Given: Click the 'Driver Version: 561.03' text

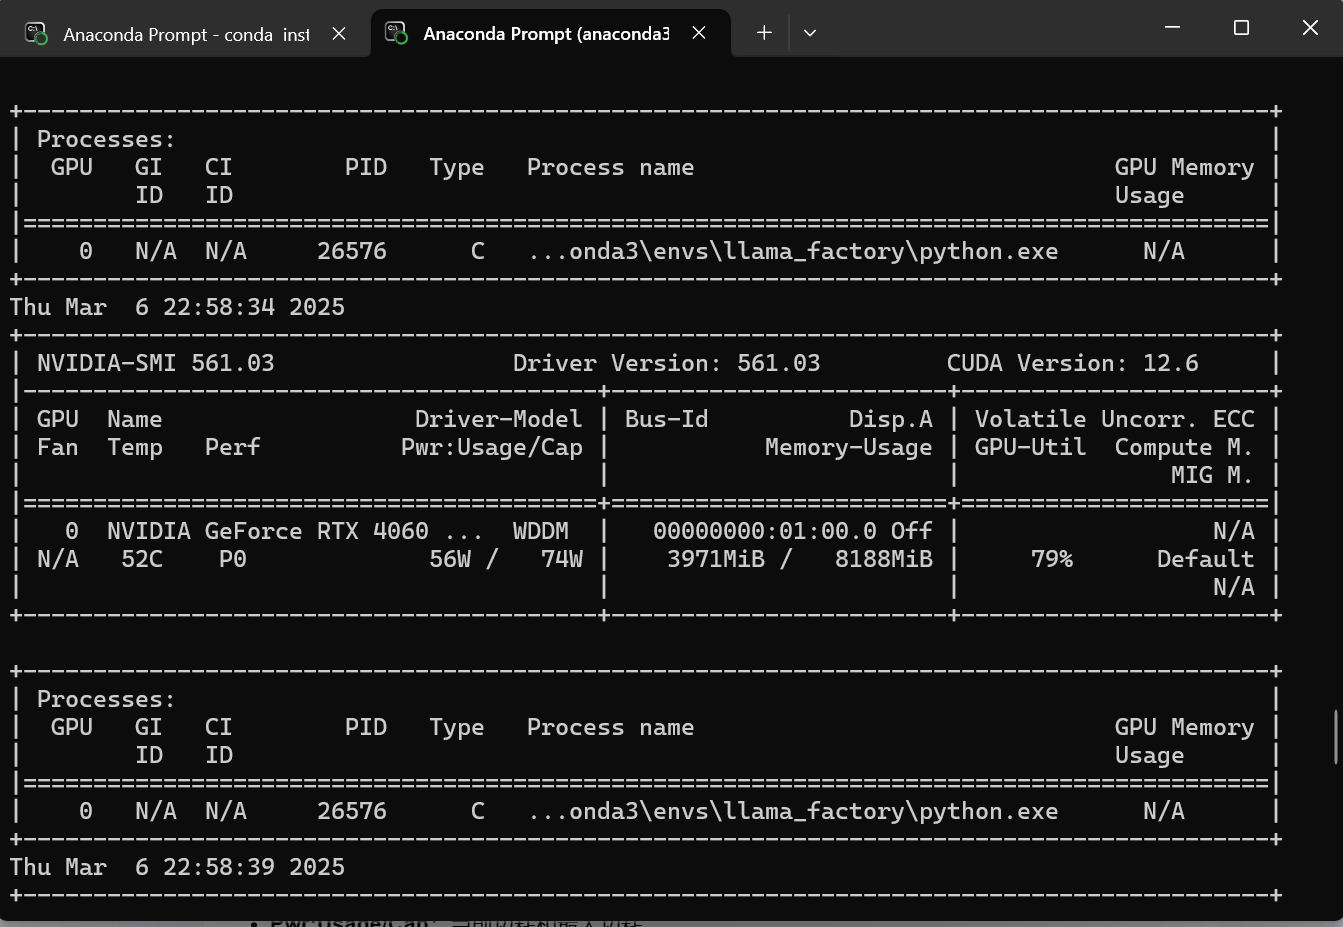Looking at the screenshot, I should click(x=666, y=363).
